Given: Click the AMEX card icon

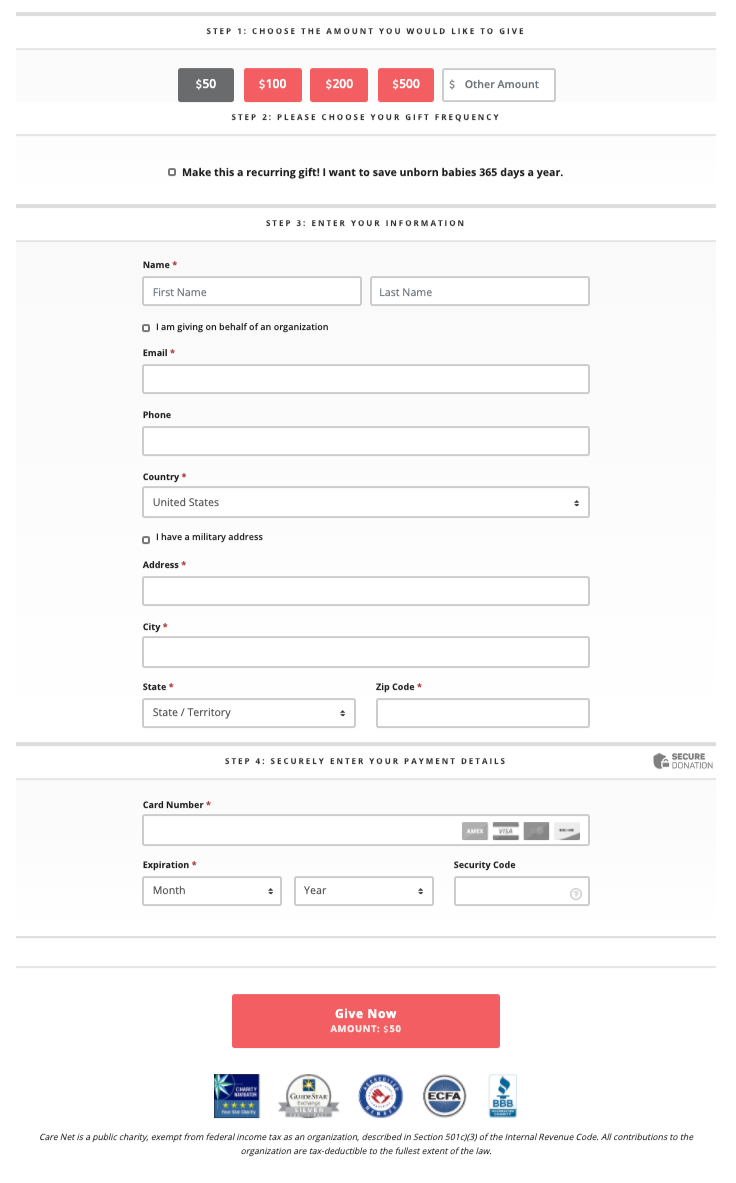Looking at the screenshot, I should [x=474, y=831].
